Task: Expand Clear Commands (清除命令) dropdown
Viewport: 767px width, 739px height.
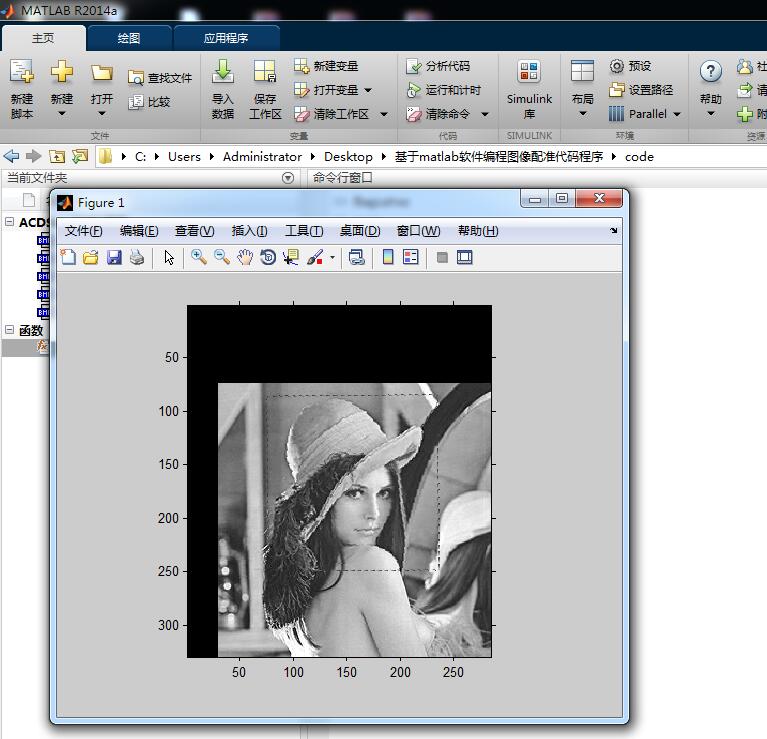Action: (x=485, y=114)
